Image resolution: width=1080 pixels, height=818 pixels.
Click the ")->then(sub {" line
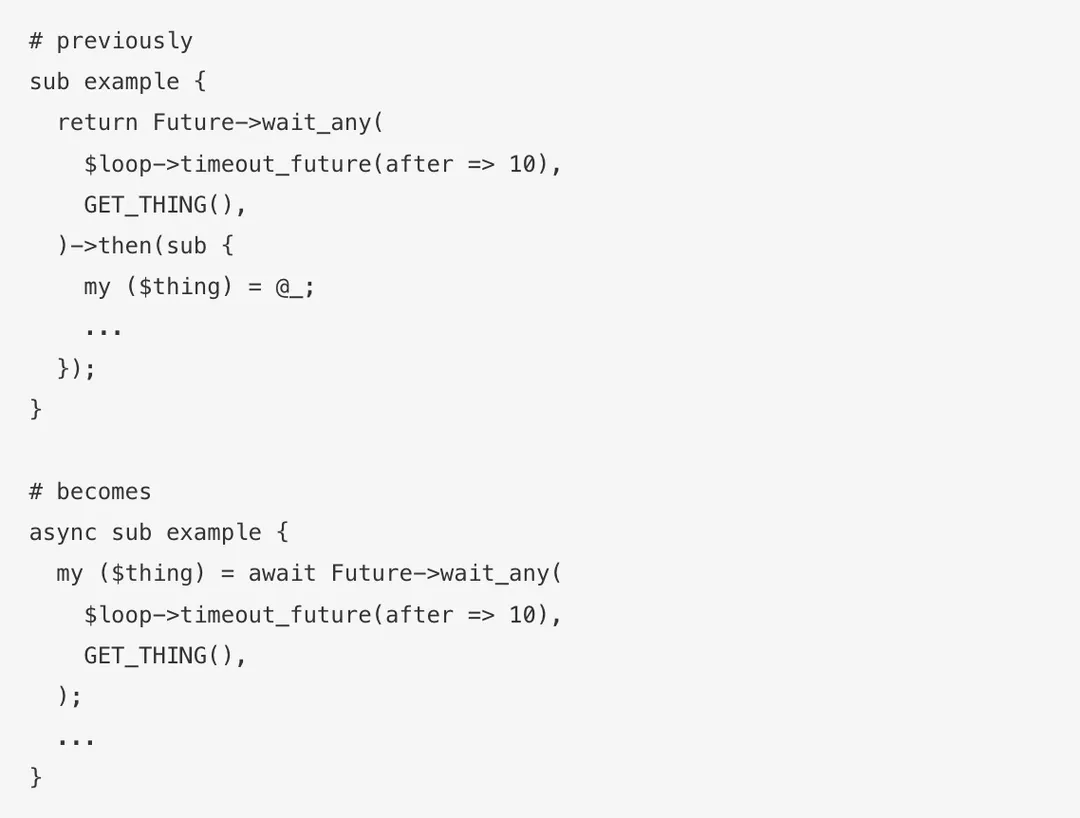pyautogui.click(x=145, y=246)
